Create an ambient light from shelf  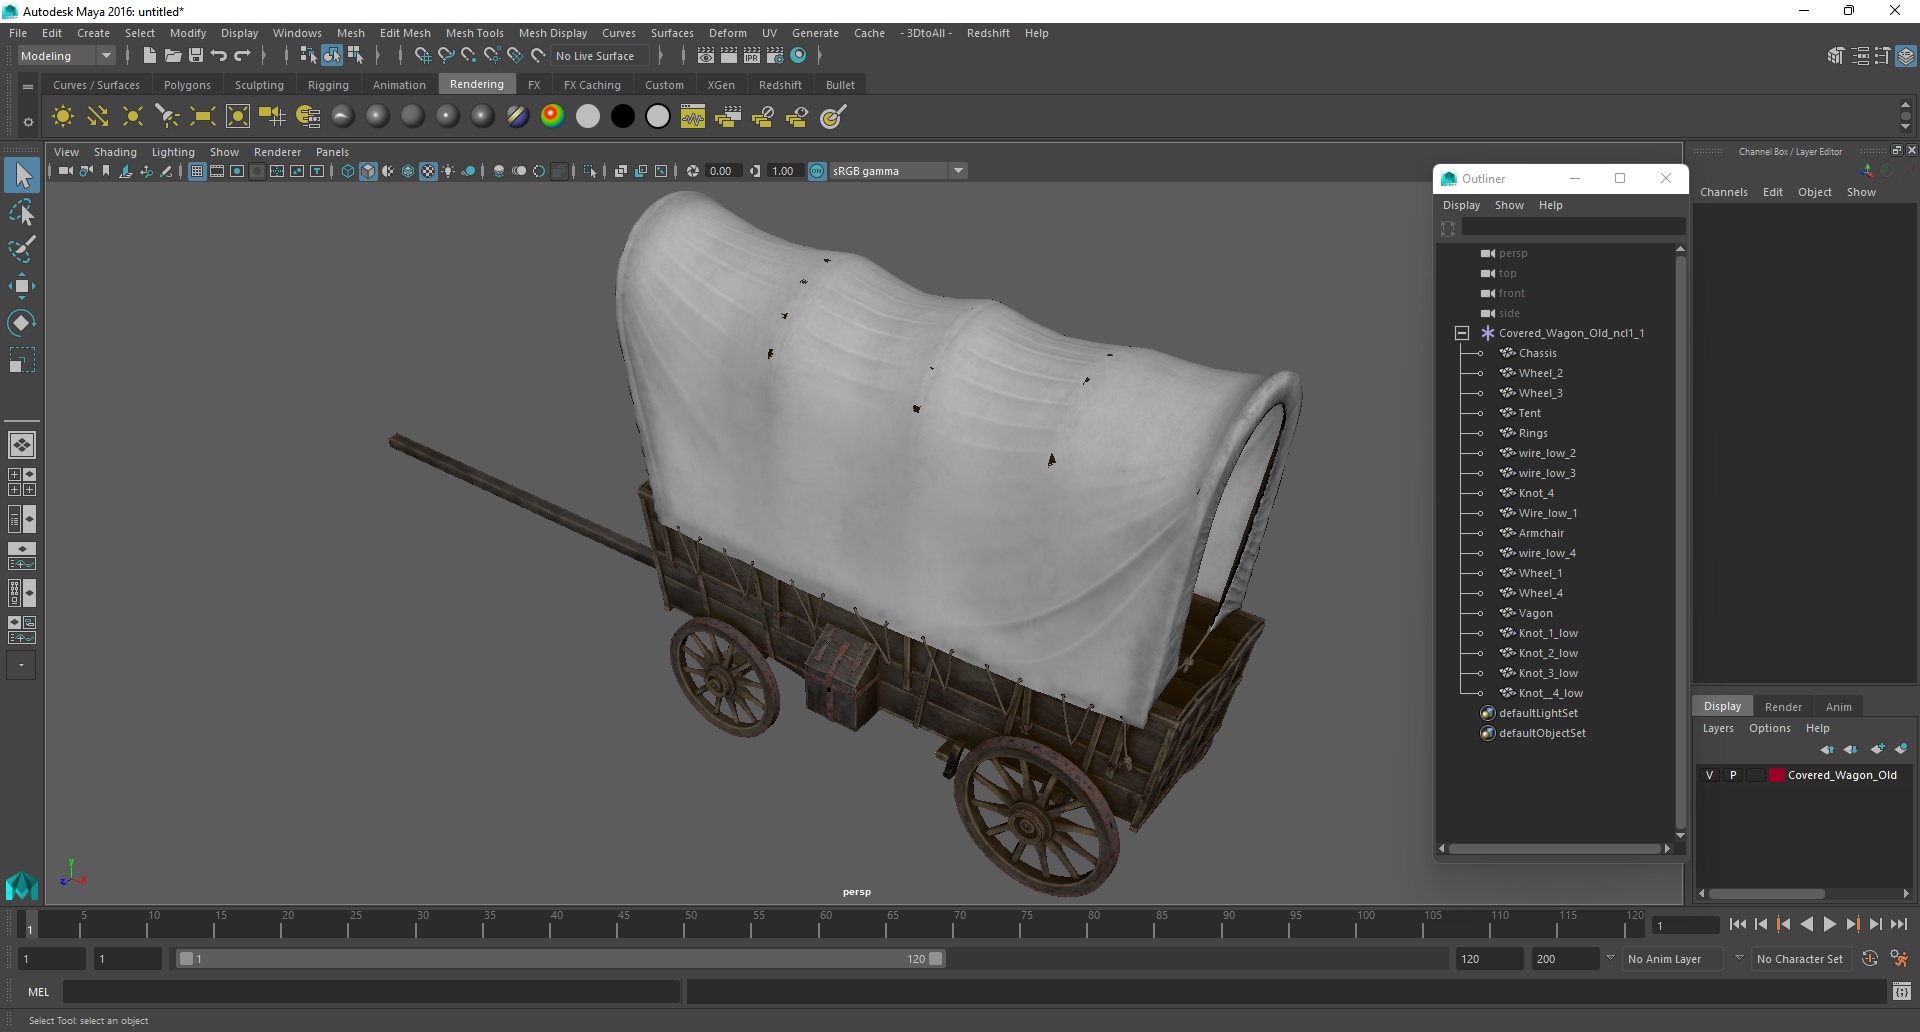tap(63, 117)
